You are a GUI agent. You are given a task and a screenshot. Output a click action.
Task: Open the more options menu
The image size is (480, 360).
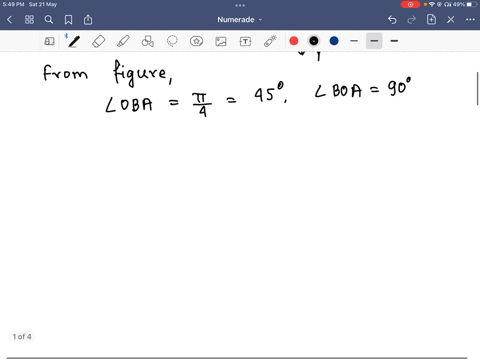470,20
